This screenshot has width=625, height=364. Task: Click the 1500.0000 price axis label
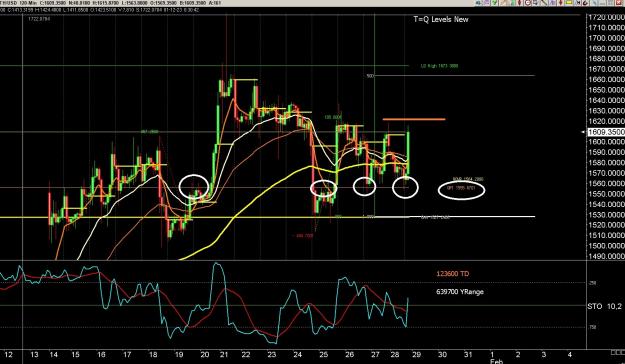coord(606,246)
